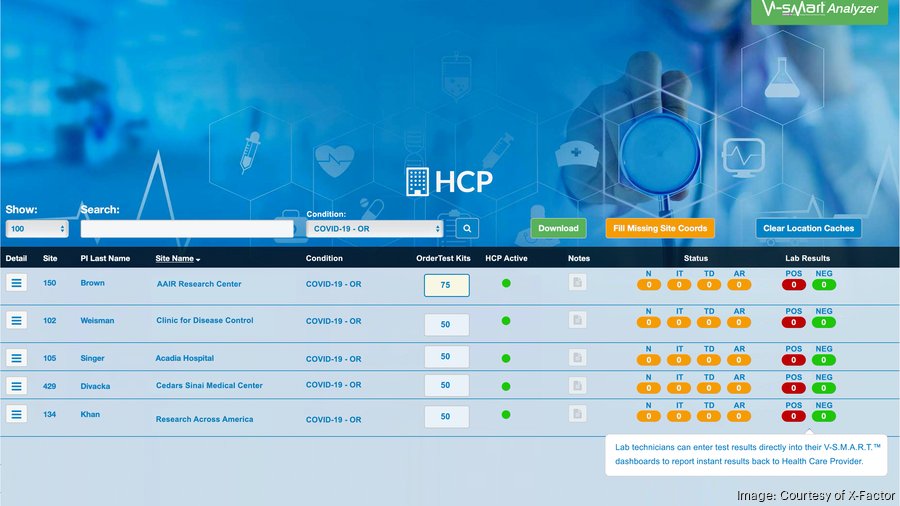Toggle HCP Active dot for Singer
900x506 pixels.
pos(506,357)
